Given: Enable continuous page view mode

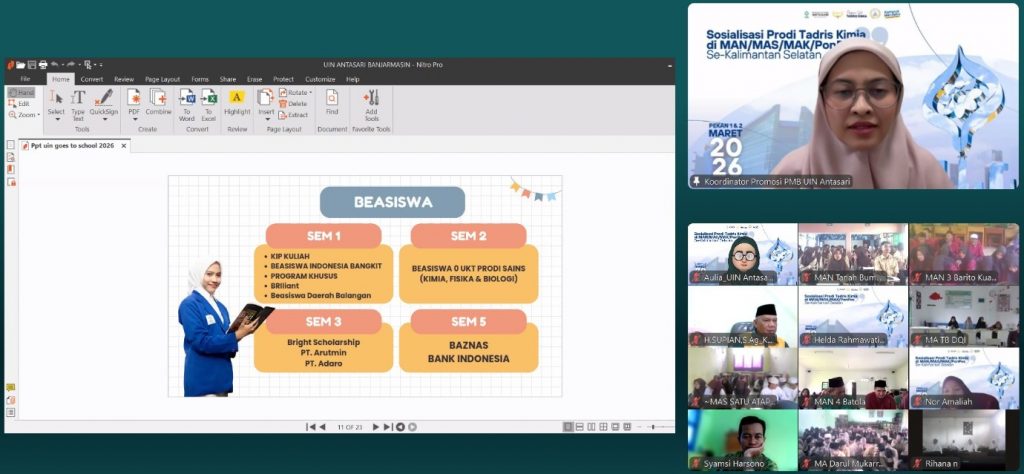Looking at the screenshot, I should click(580, 427).
